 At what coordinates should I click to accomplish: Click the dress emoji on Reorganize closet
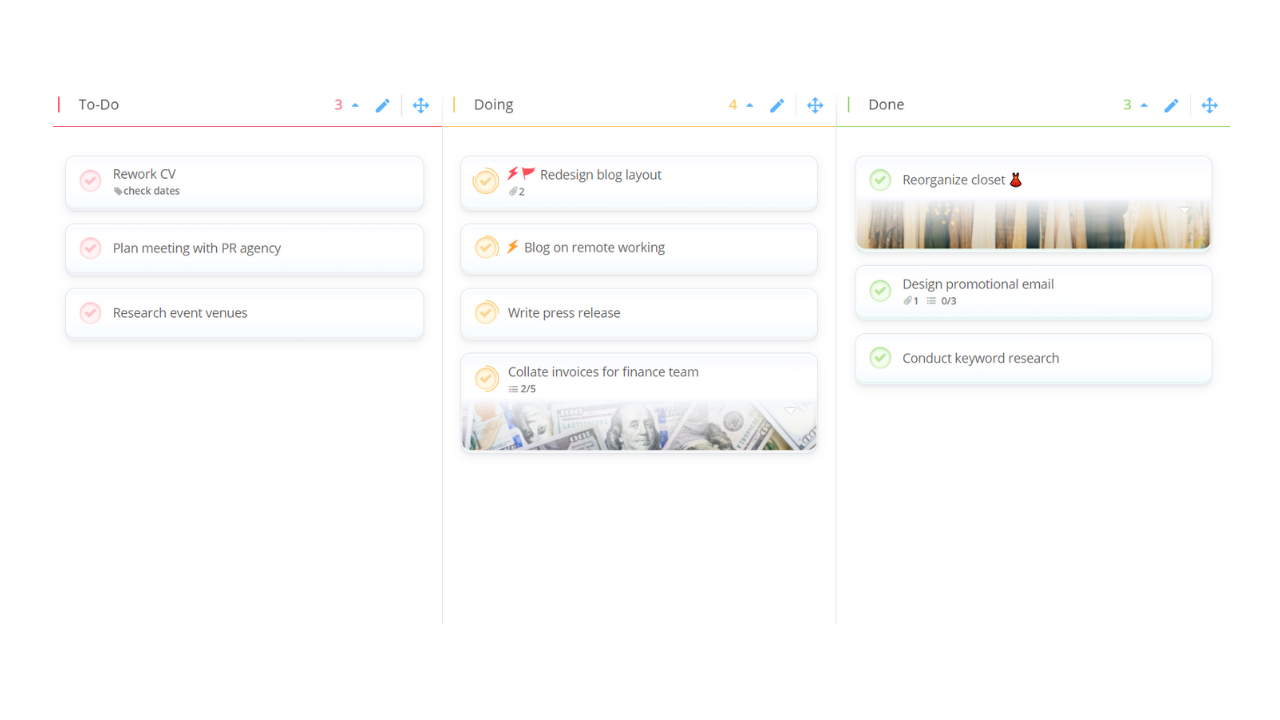[x=1016, y=180]
